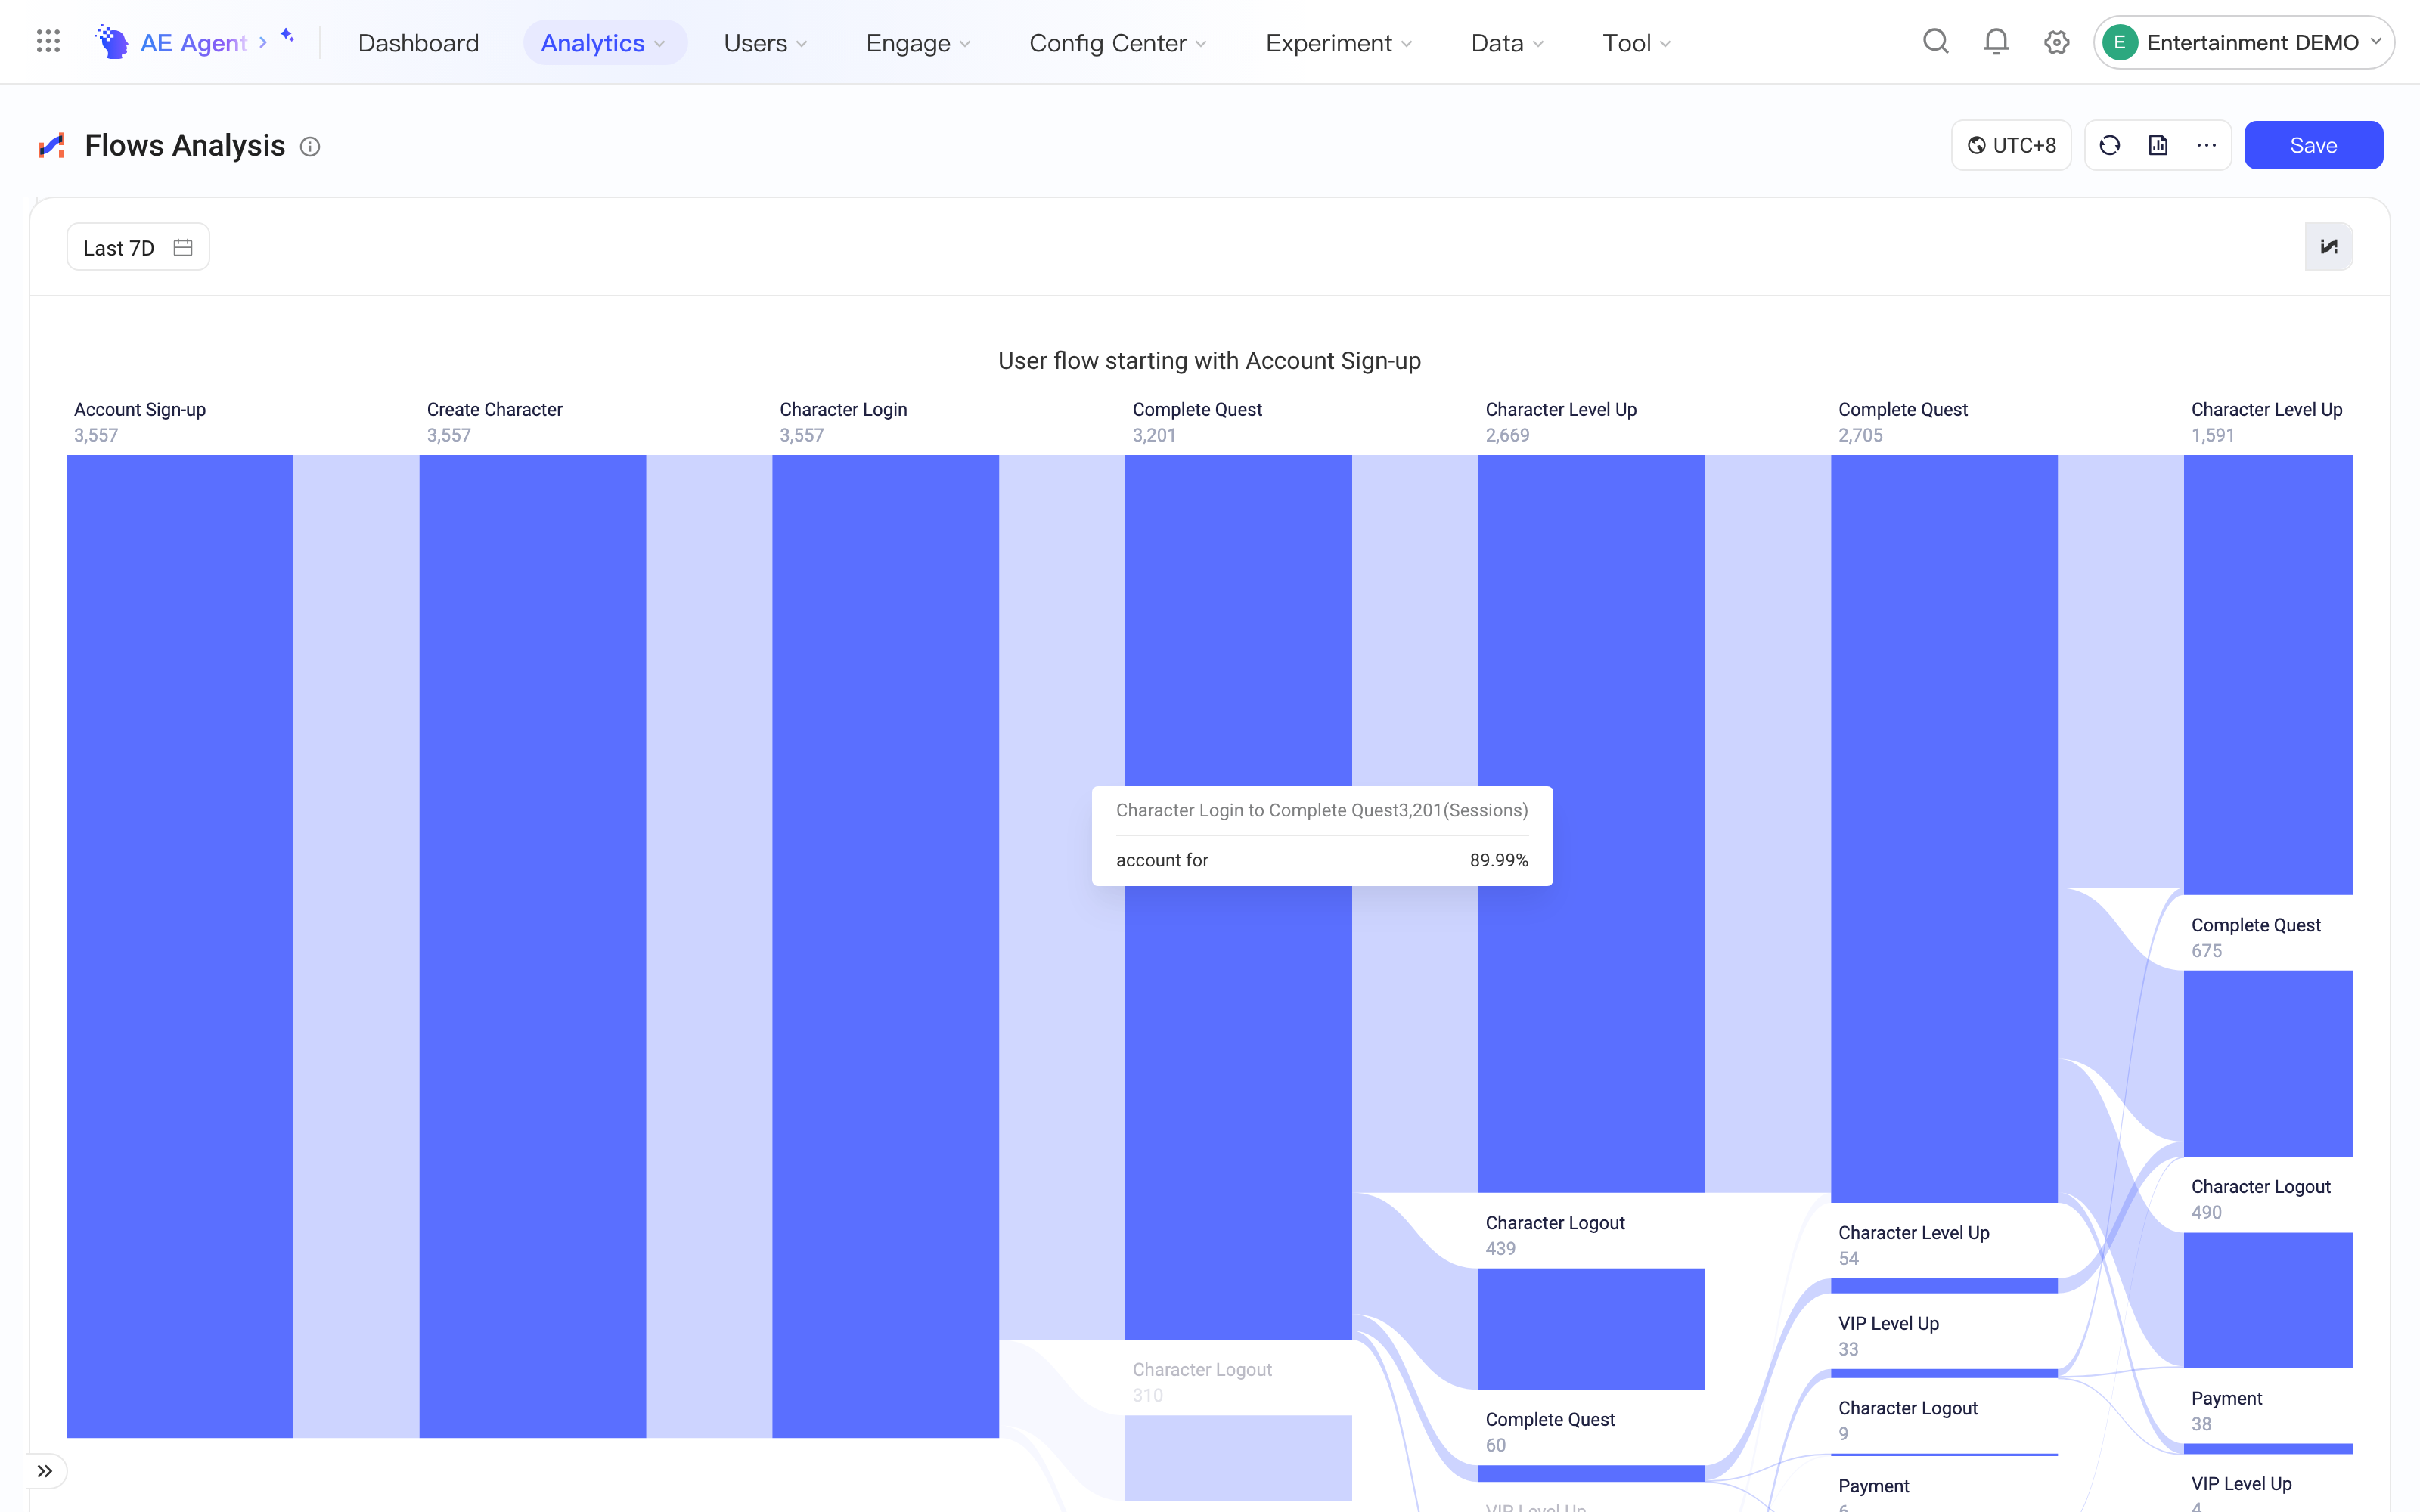The height and width of the screenshot is (1512, 2420).
Task: Show Flows Analysis info tooltip icon
Action: pyautogui.click(x=310, y=147)
